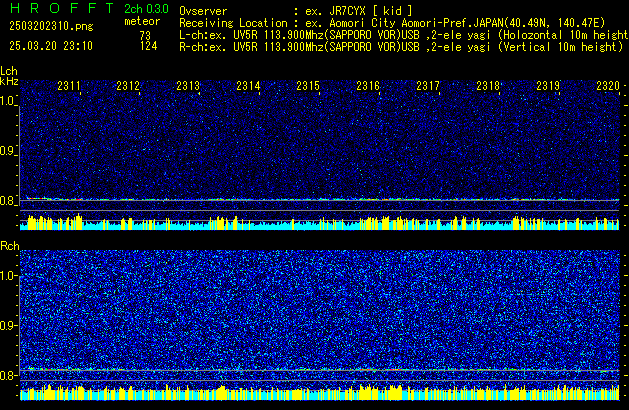Select the 2316 time marker
629x410 pixels.
click(x=368, y=86)
